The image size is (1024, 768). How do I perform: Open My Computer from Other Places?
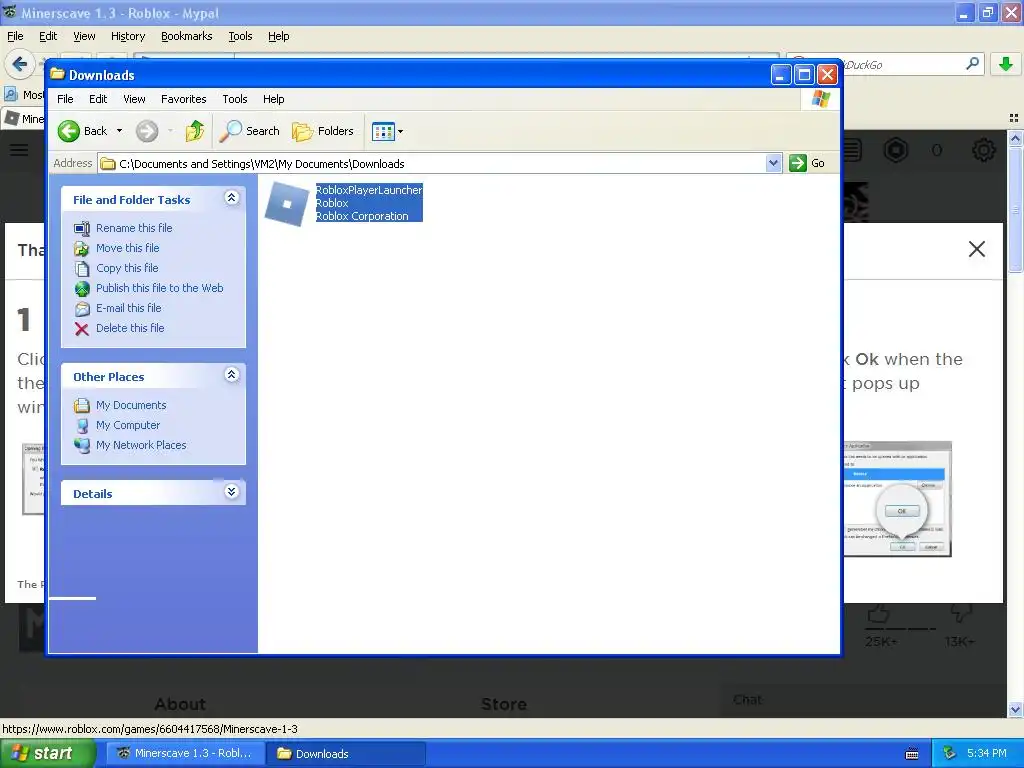pos(127,425)
